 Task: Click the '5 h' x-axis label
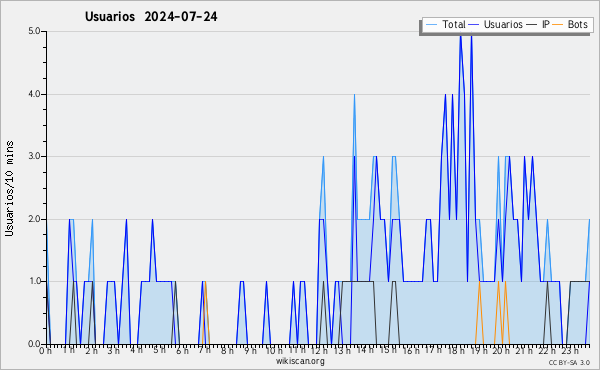(x=159, y=350)
